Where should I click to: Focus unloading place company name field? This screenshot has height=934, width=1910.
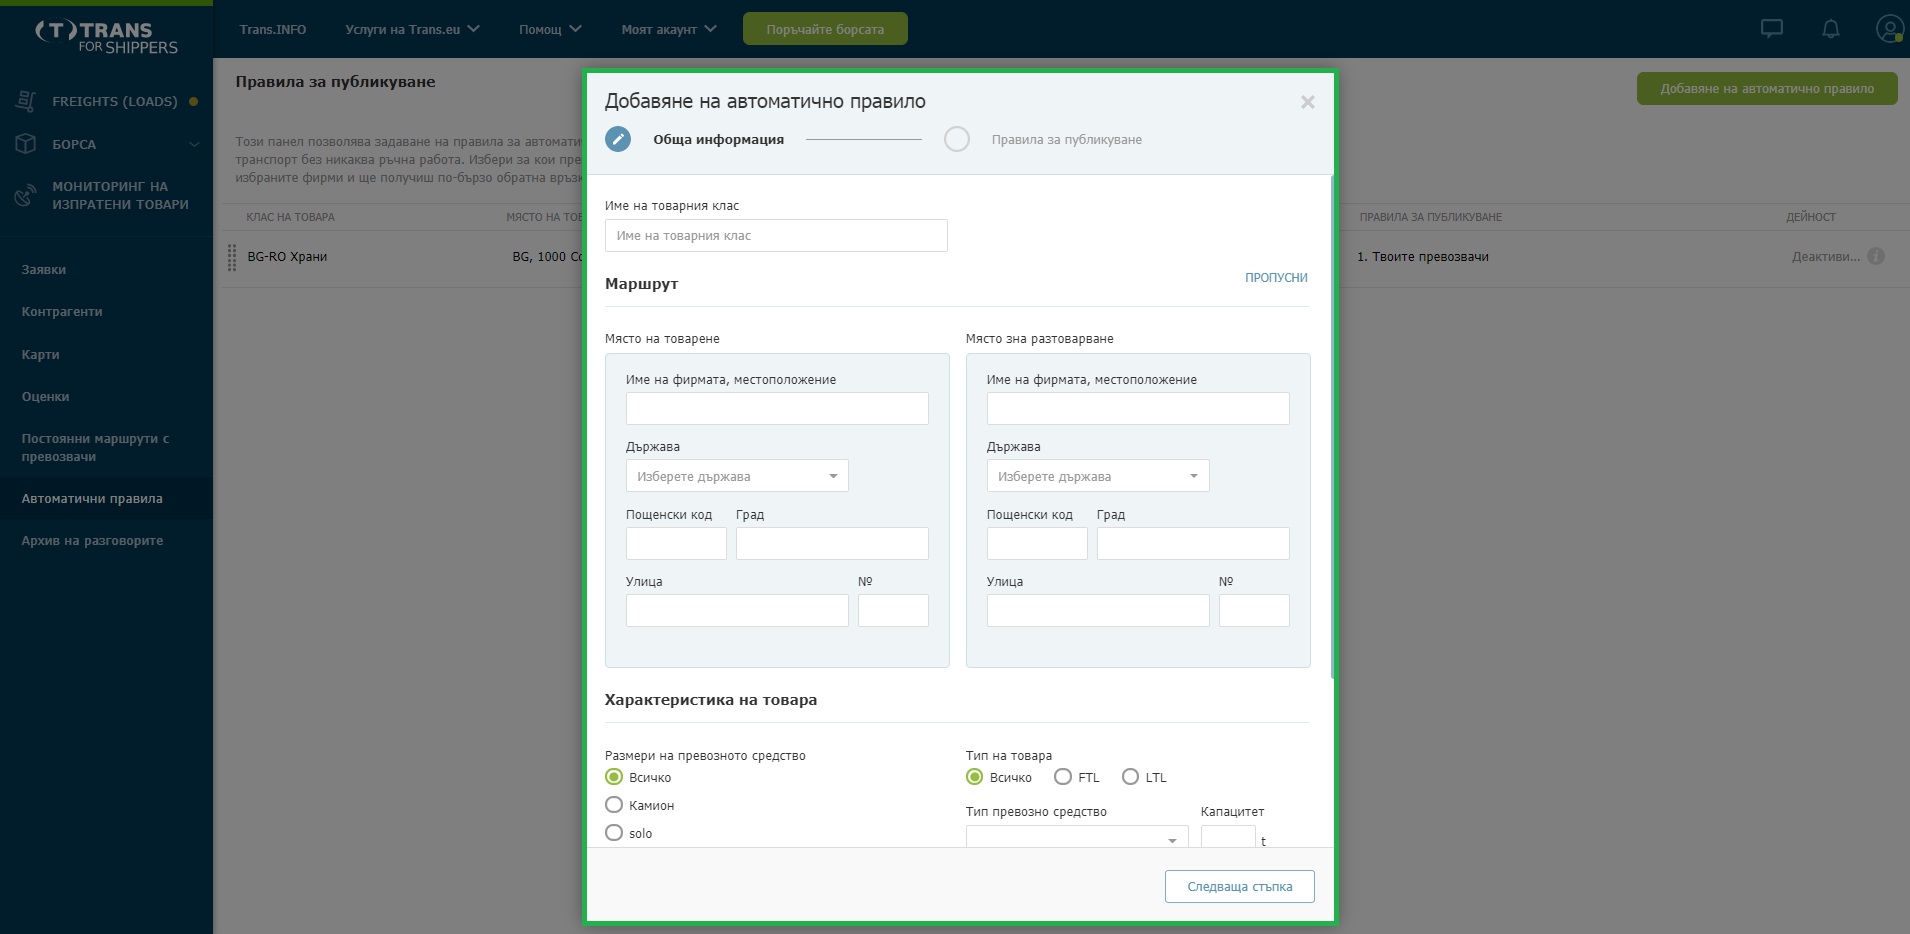(x=1138, y=408)
